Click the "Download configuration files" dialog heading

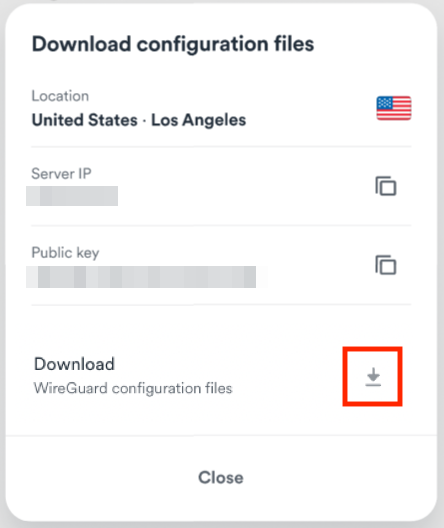173,44
